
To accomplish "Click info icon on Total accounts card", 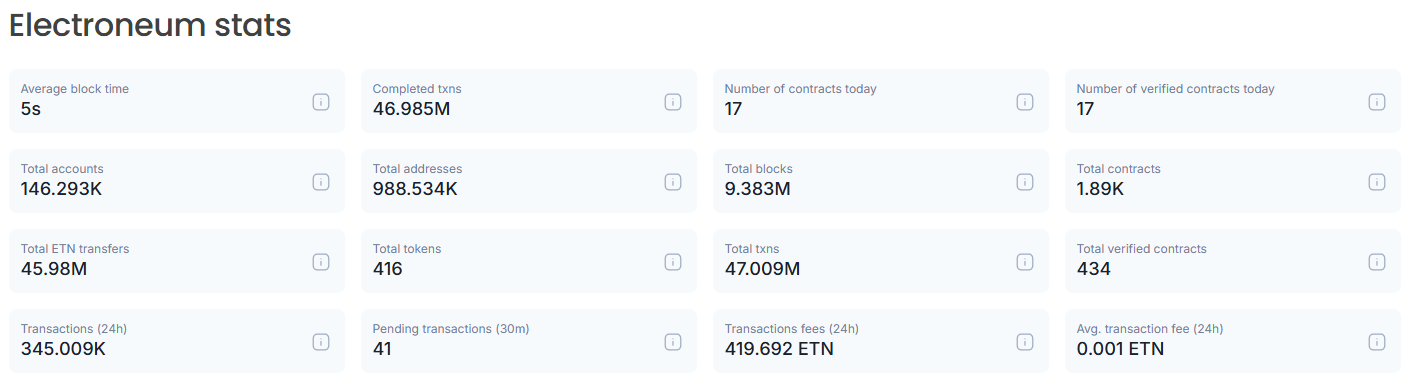I will pyautogui.click(x=321, y=182).
